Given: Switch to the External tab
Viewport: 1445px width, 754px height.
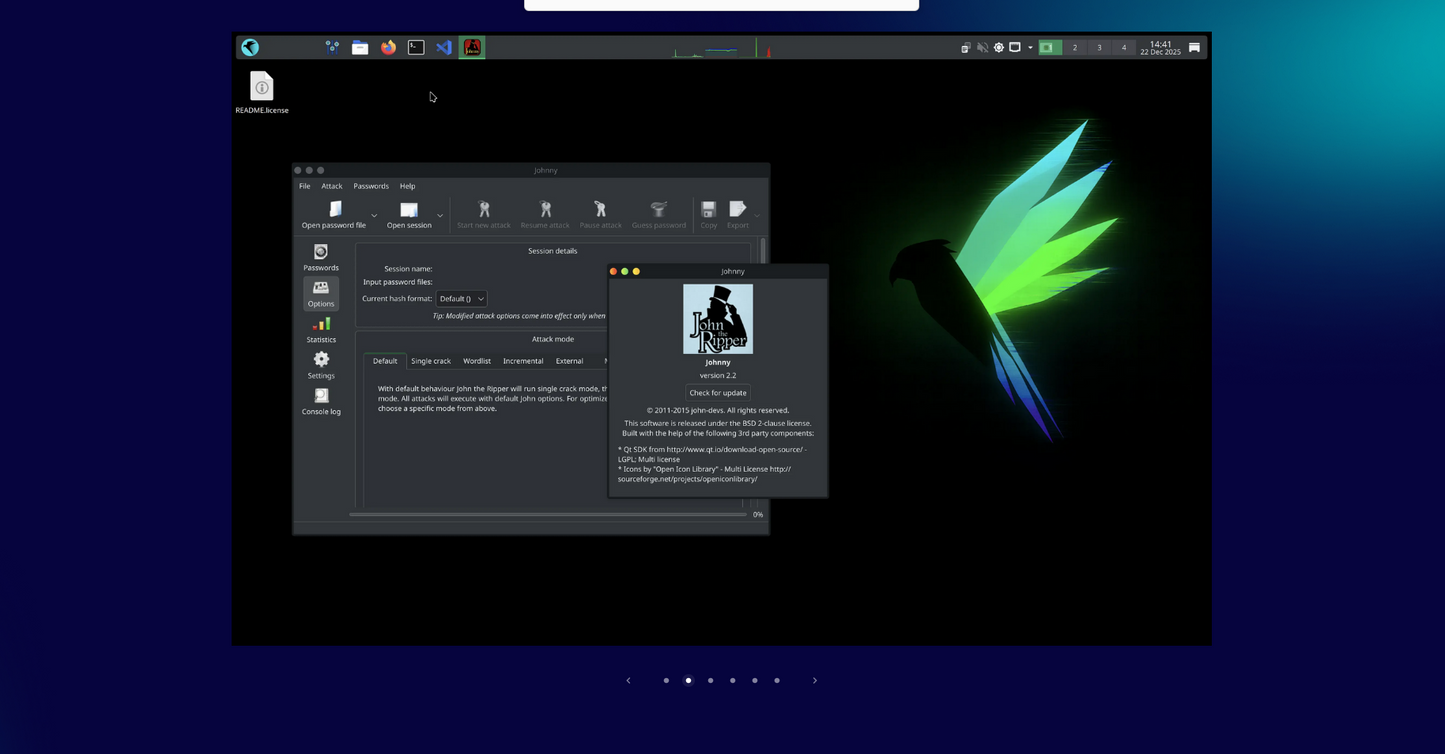Looking at the screenshot, I should point(569,361).
